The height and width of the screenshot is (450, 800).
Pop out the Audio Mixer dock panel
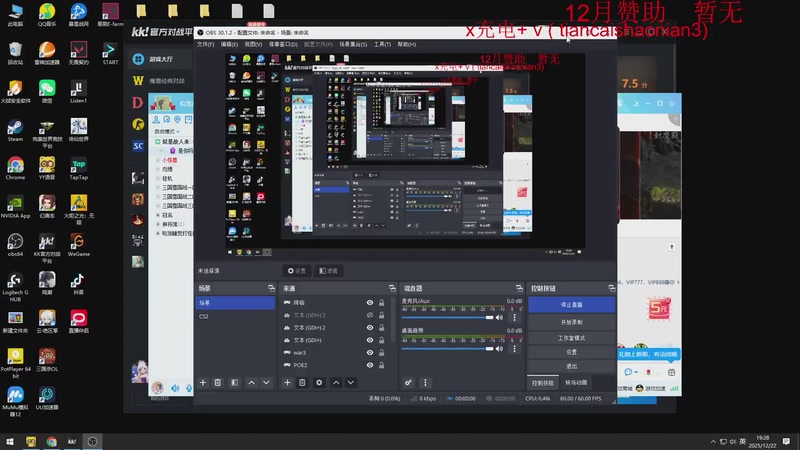519,288
